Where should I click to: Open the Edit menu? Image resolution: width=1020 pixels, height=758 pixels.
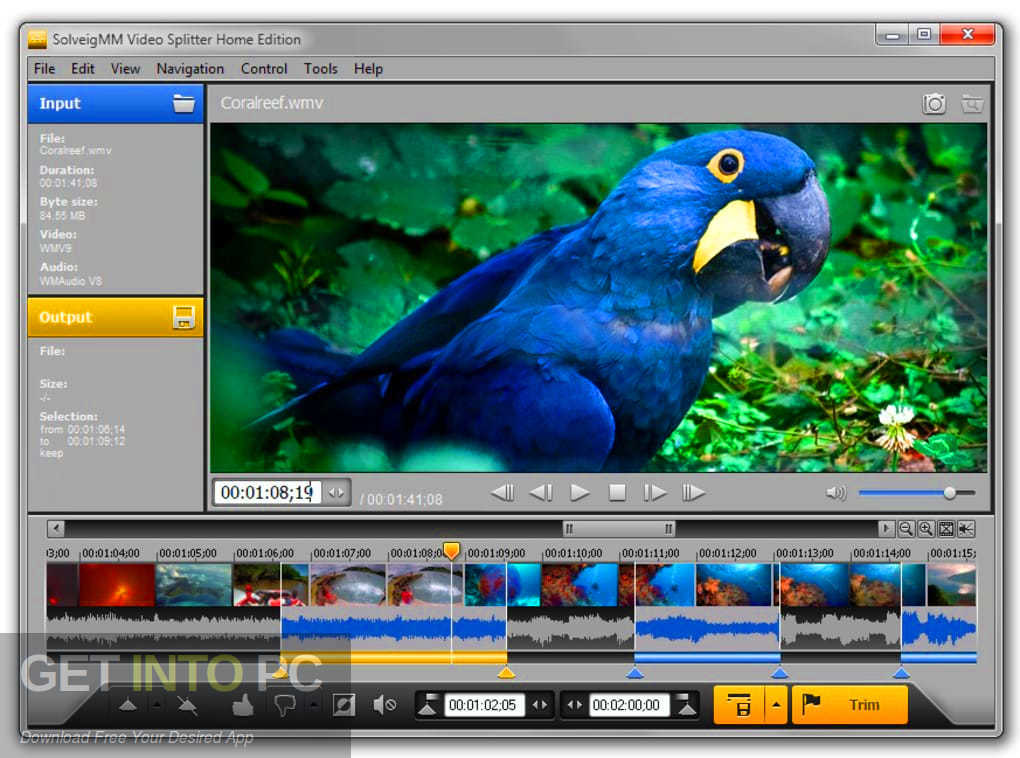click(x=83, y=69)
